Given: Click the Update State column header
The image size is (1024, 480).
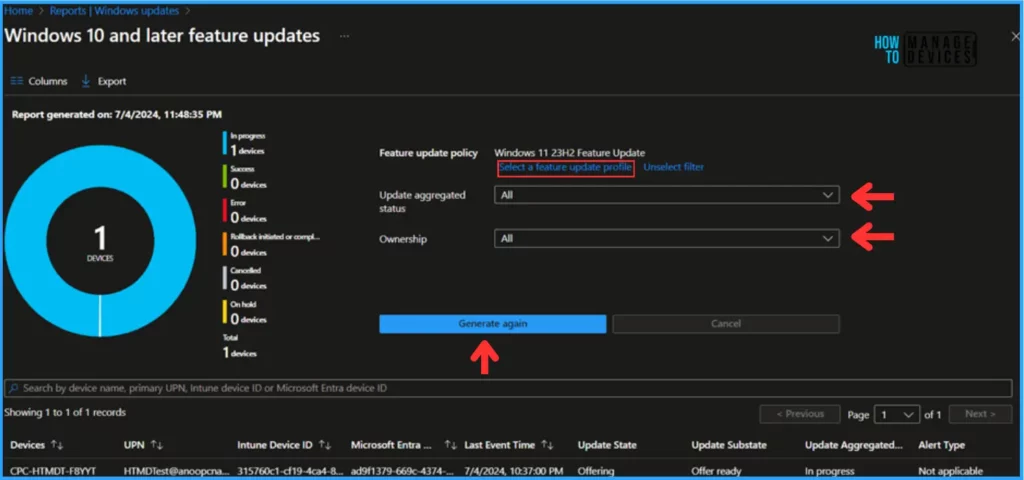Looking at the screenshot, I should tap(607, 445).
